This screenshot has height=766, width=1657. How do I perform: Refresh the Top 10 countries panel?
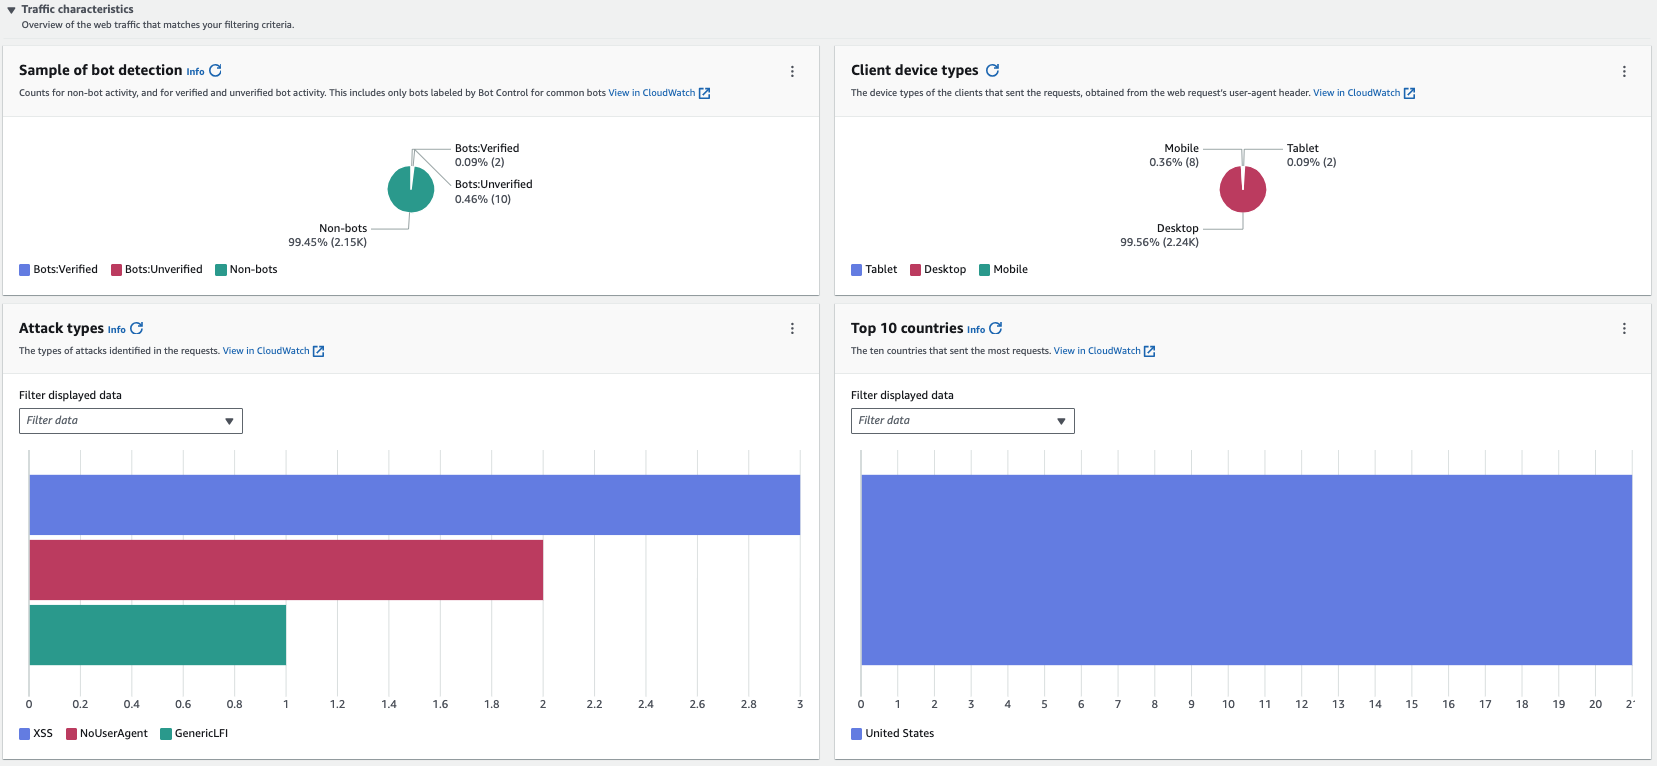995,328
